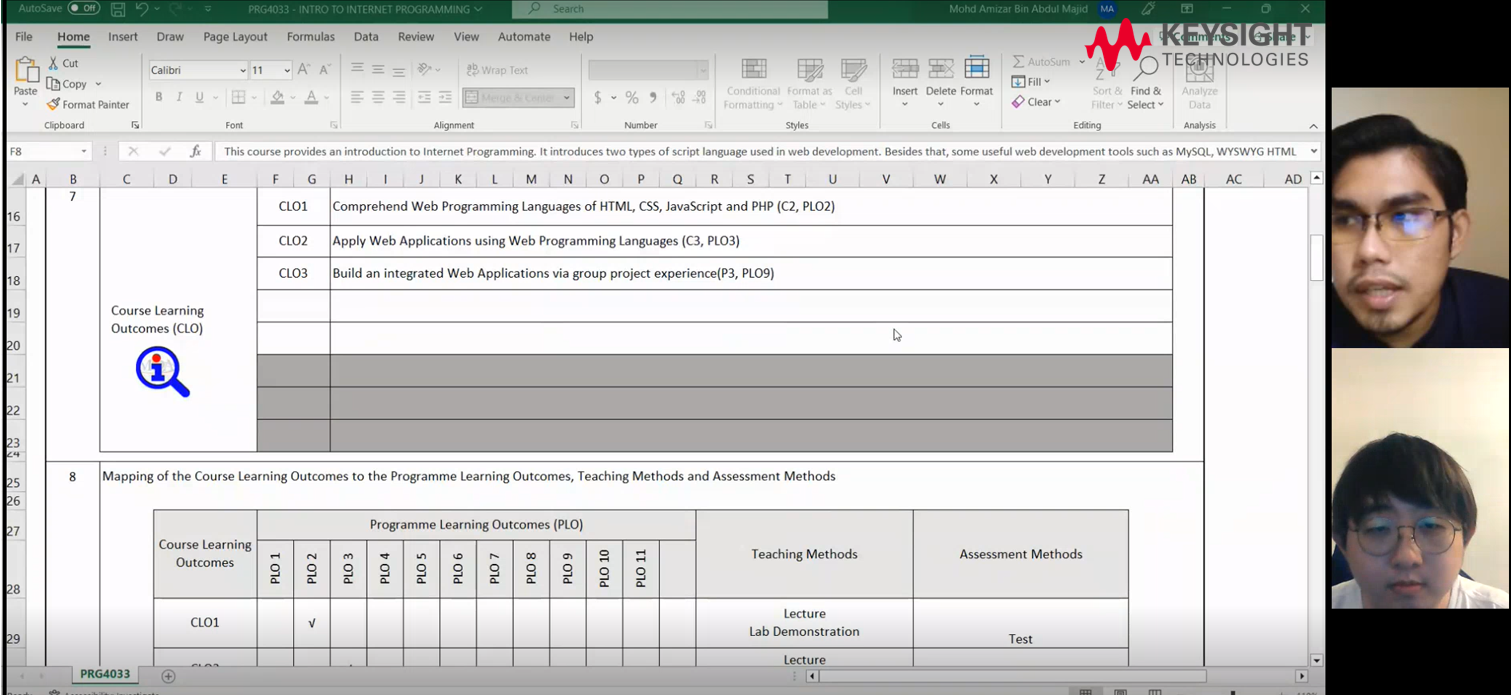Image resolution: width=1511 pixels, height=695 pixels.
Task: Switch to the Draw ribbon tab
Action: click(x=170, y=37)
